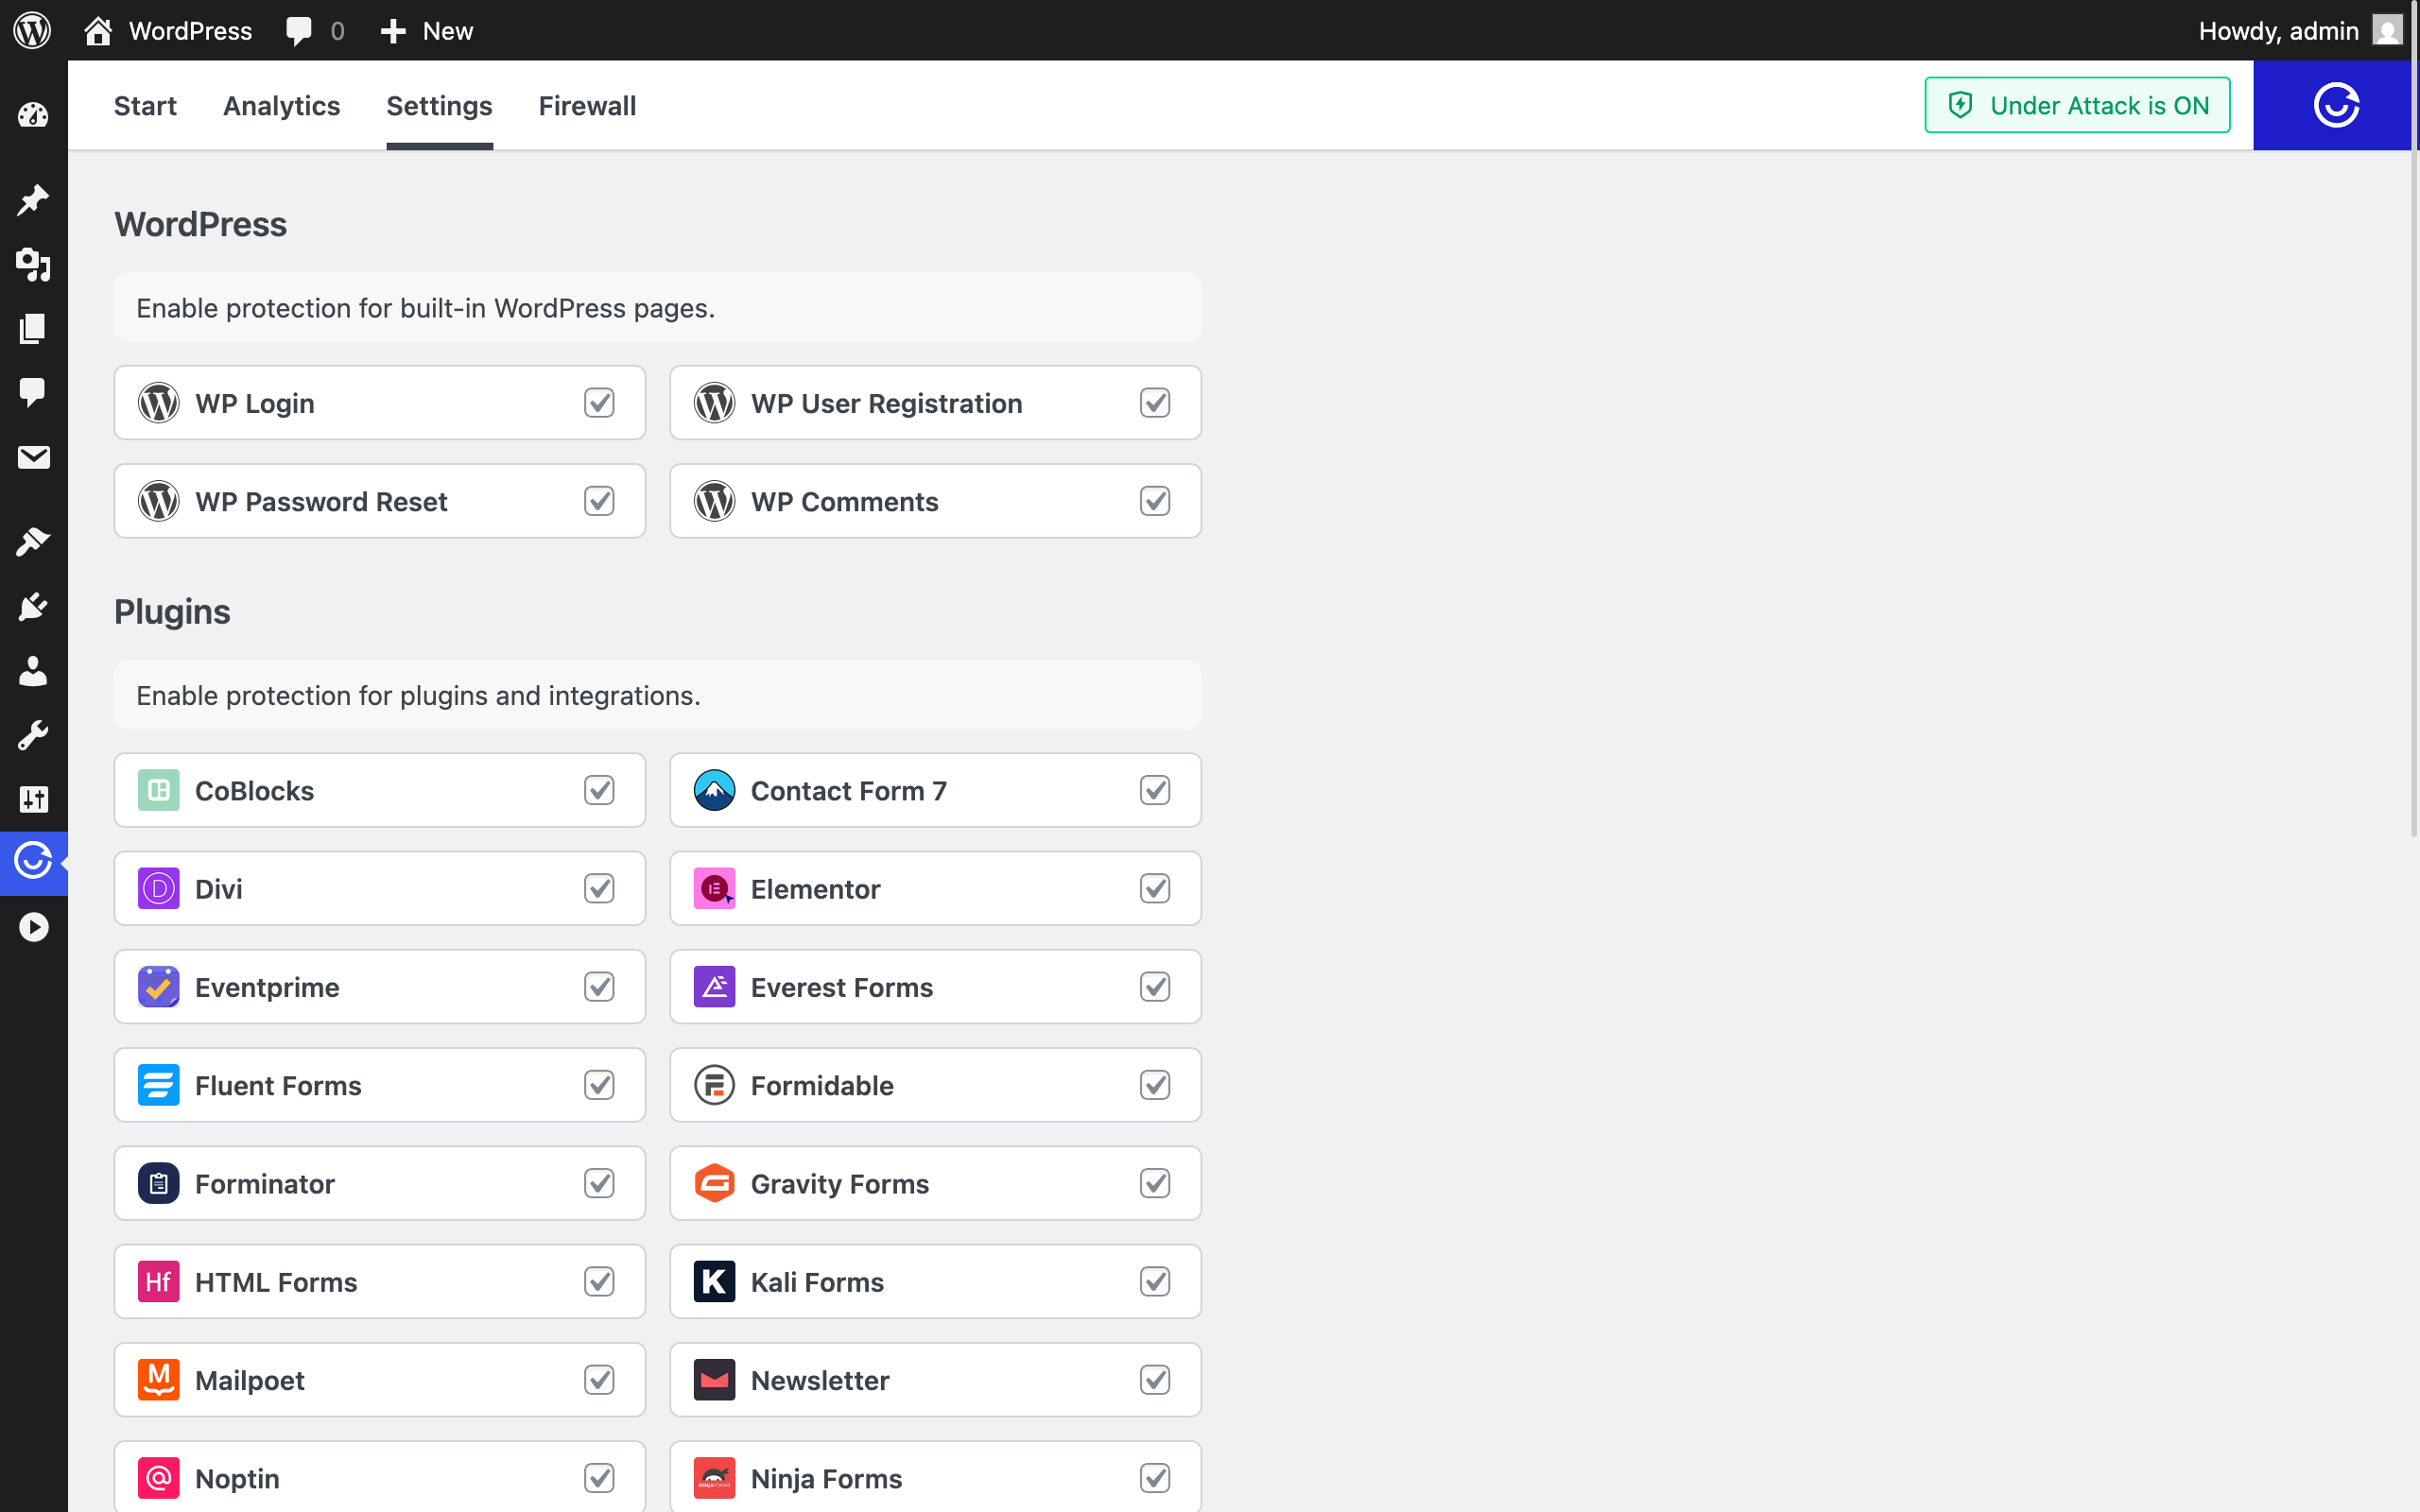Toggle the Contact Form 7 checkbox
Image resolution: width=2420 pixels, height=1512 pixels.
pyautogui.click(x=1155, y=790)
